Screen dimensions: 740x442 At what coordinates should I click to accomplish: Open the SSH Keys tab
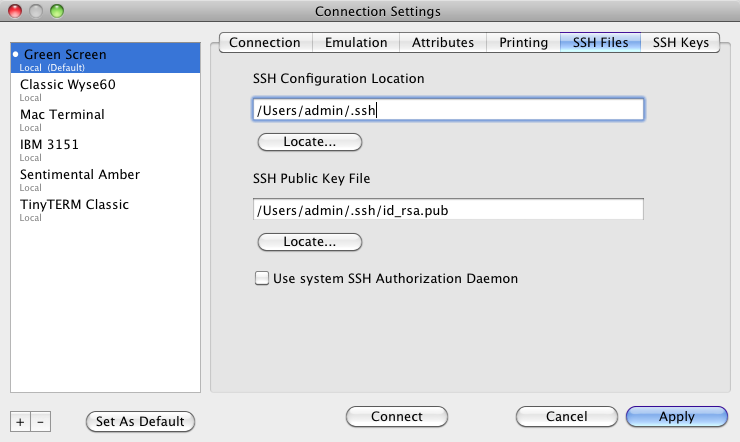coord(680,43)
